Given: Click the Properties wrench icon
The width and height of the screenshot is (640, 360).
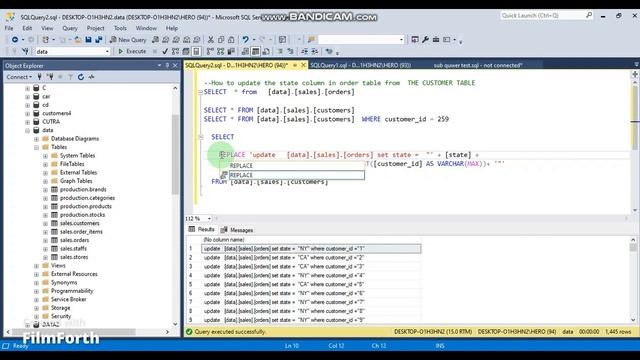Looking at the screenshot, I should [x=425, y=40].
